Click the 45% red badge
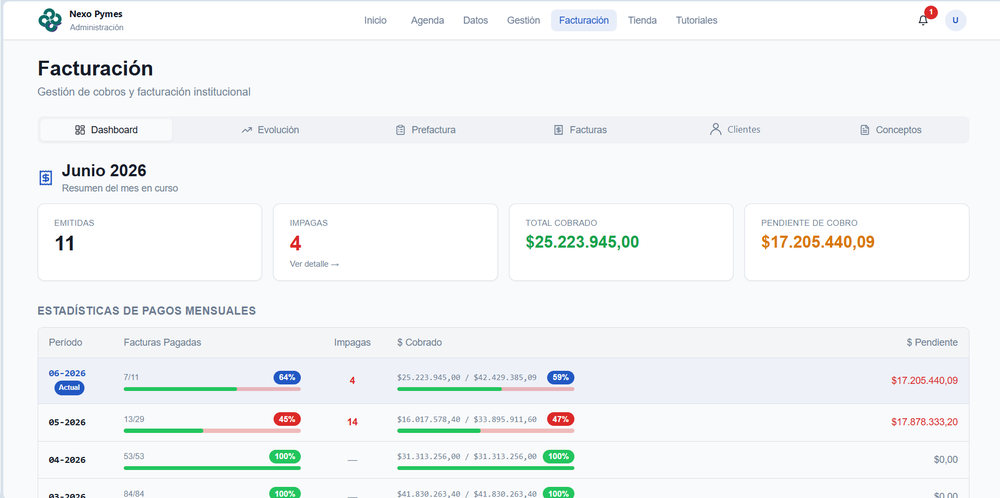The width and height of the screenshot is (1000, 498). tap(287, 420)
